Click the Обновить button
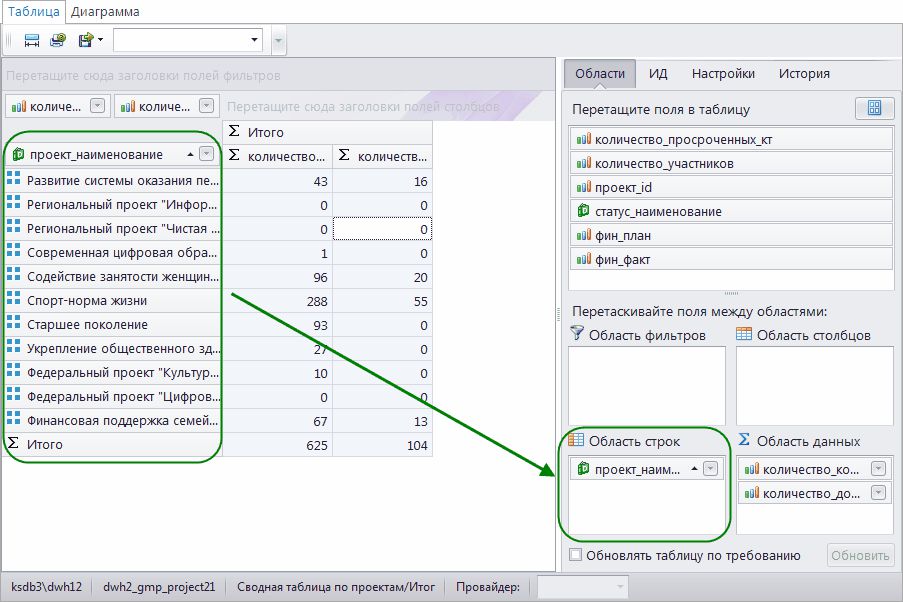Image resolution: width=903 pixels, height=602 pixels. pos(859,555)
